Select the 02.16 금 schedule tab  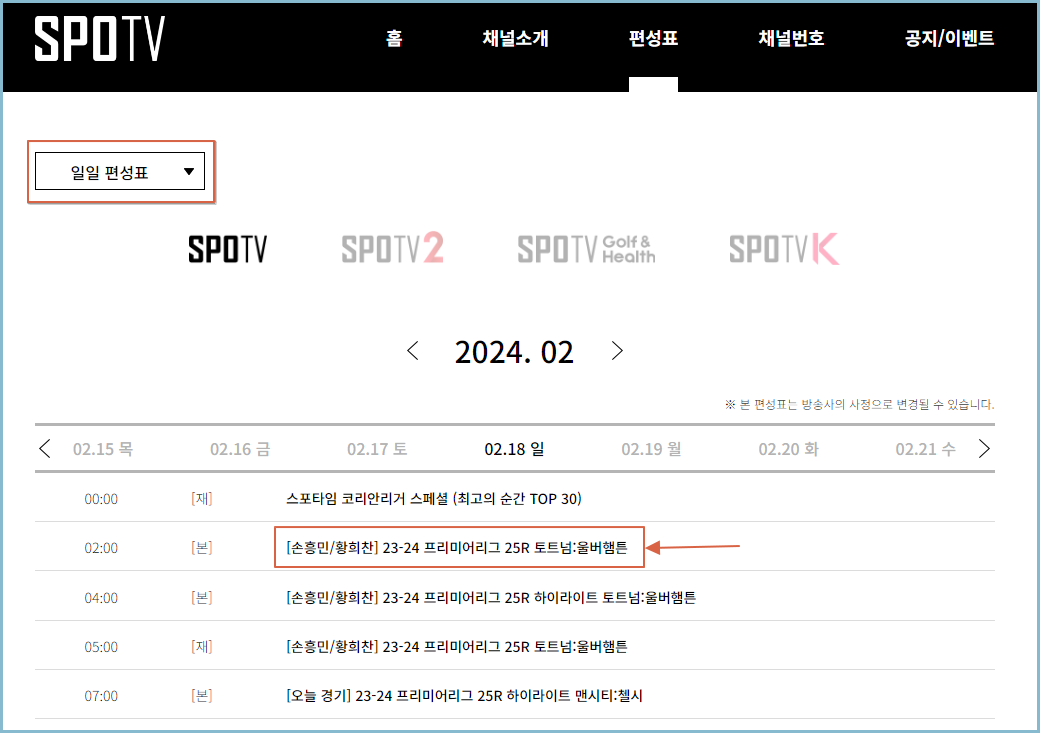(x=239, y=449)
